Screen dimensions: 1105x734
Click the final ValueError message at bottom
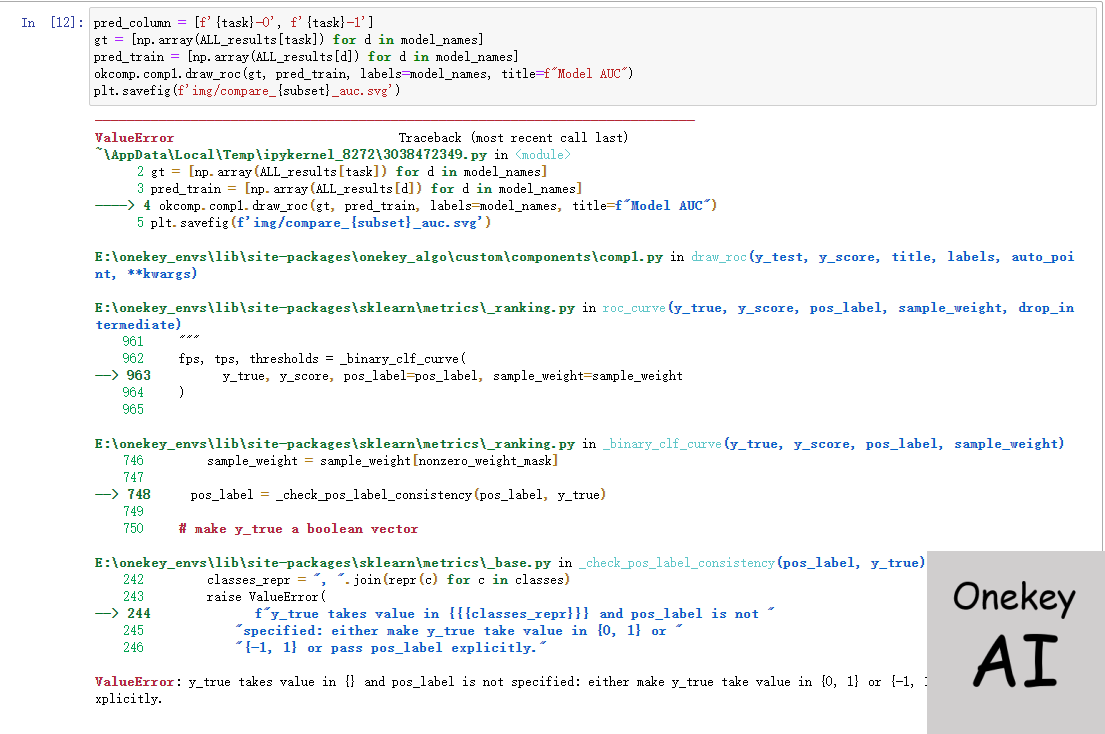[500, 682]
